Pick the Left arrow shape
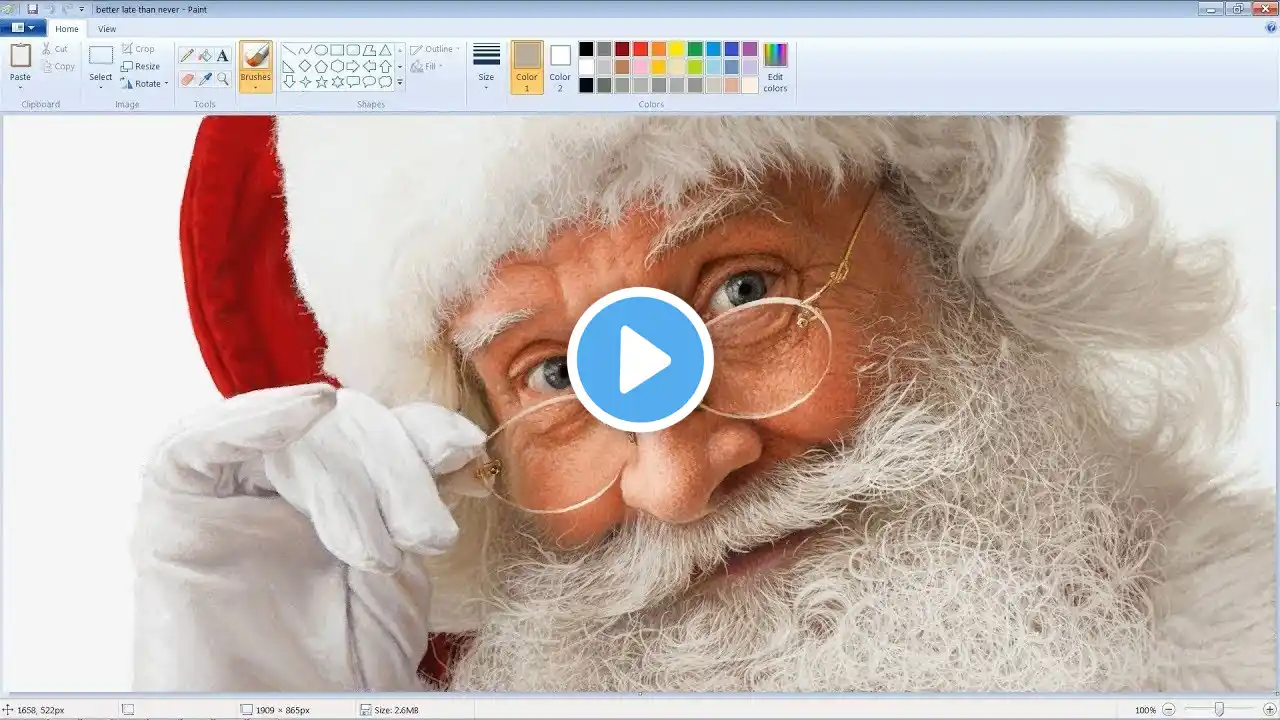The image size is (1280, 720). coord(369,66)
